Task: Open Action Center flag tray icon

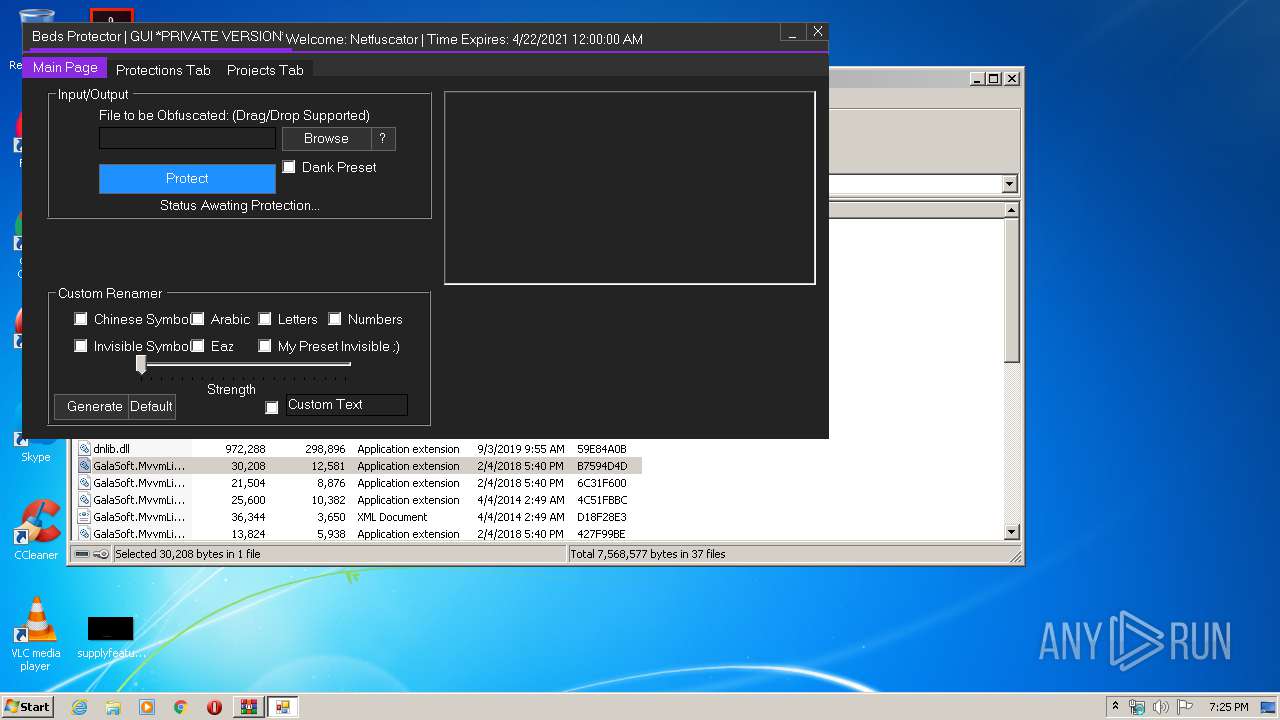Action: [x=1185, y=707]
